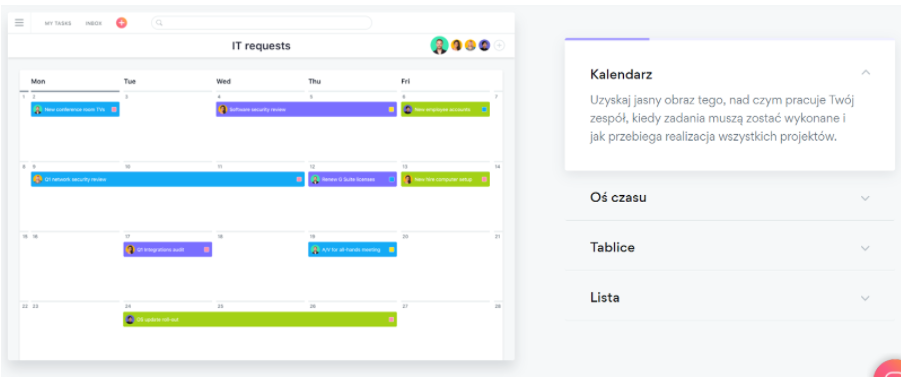The height and width of the screenshot is (377, 901).
Task: Click the search magnifier icon
Action: (x=159, y=23)
